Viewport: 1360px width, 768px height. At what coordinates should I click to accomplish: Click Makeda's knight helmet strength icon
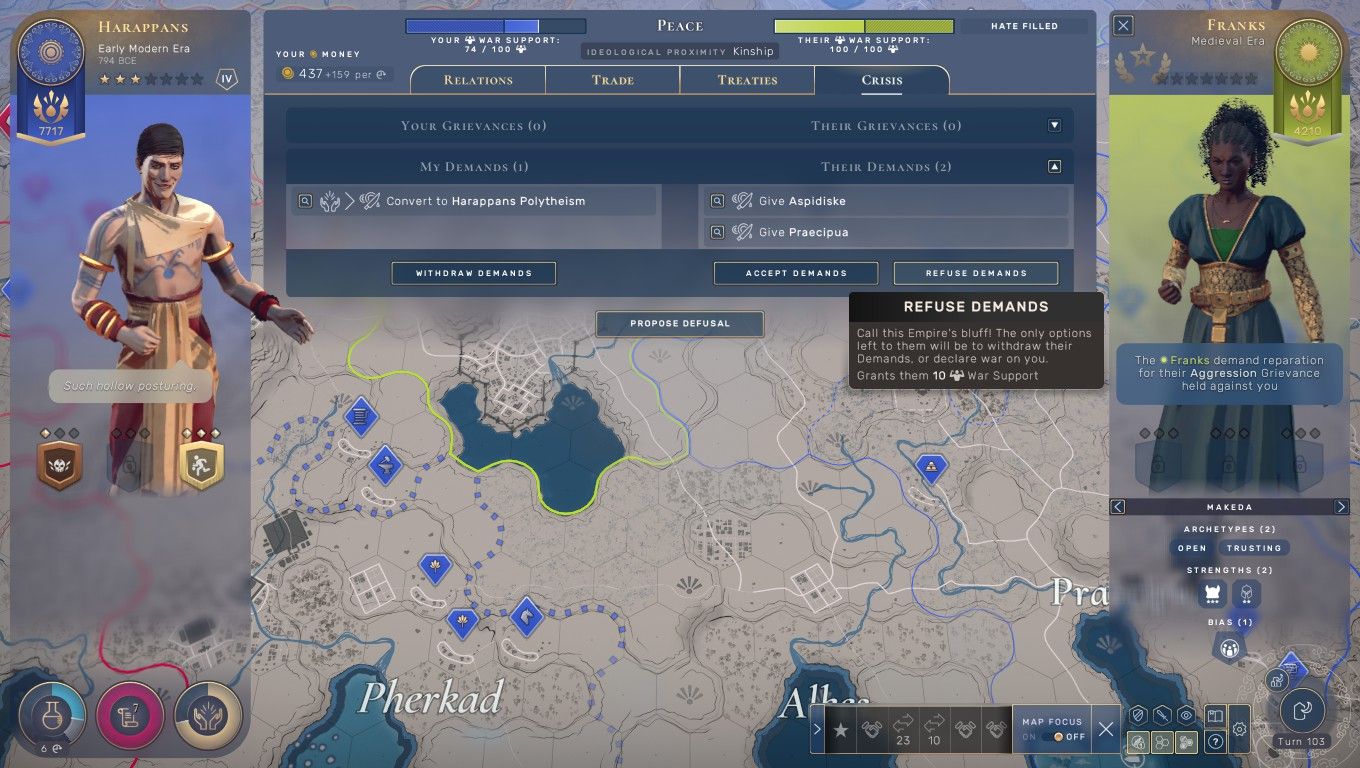coord(1246,595)
